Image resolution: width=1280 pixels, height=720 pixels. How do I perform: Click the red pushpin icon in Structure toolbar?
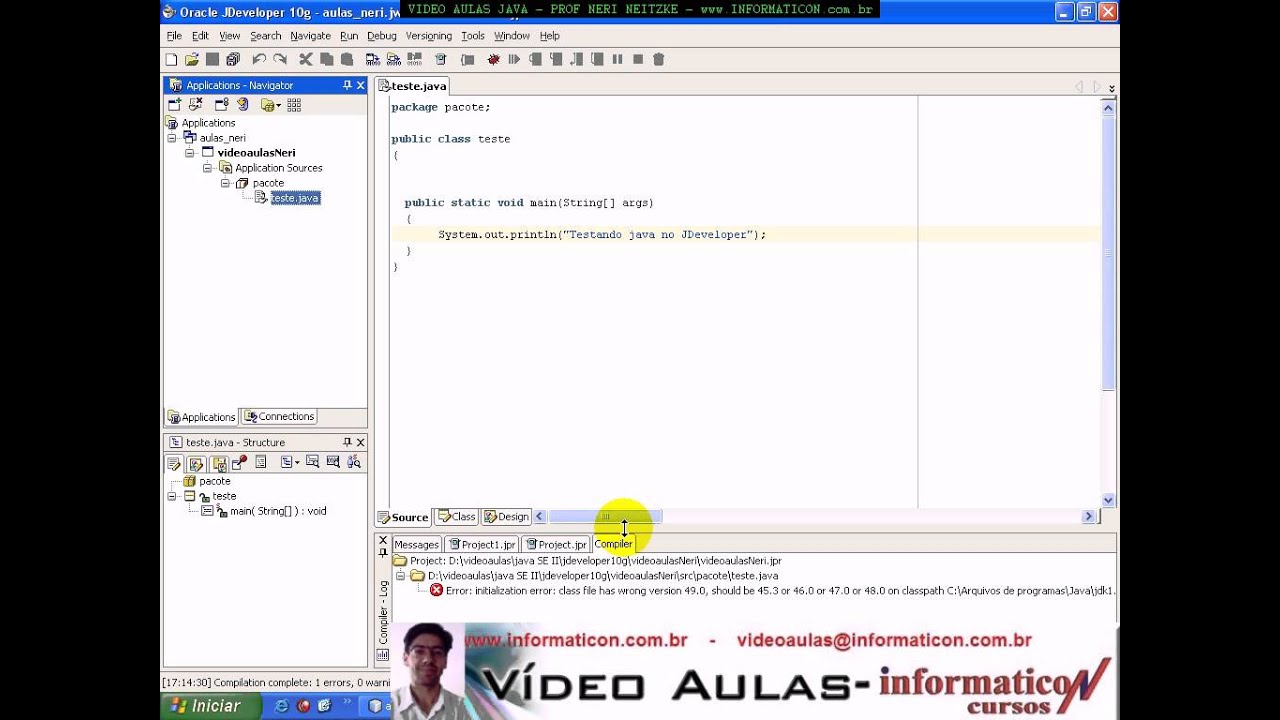(x=239, y=463)
